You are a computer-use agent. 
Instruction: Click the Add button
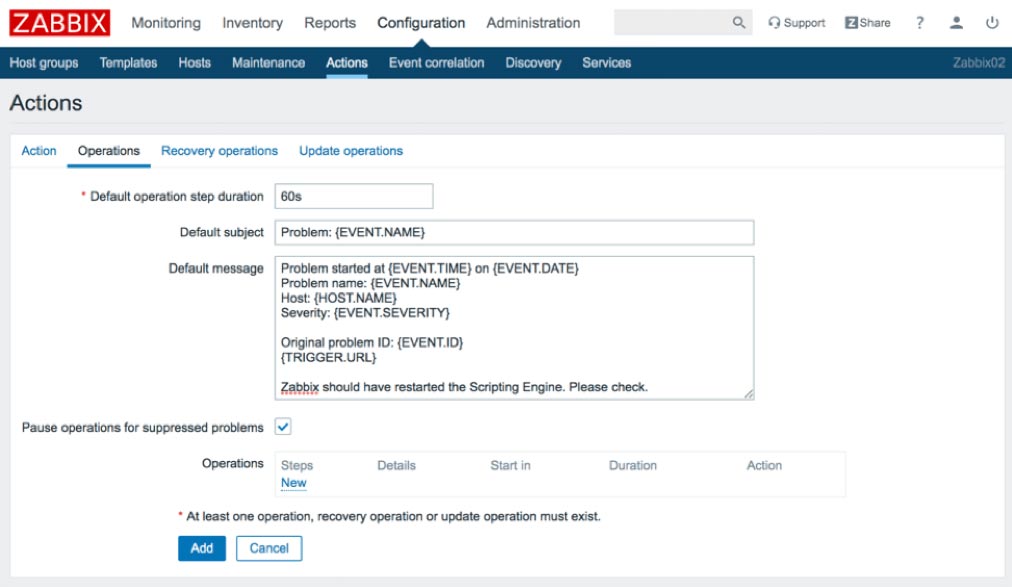click(x=202, y=548)
